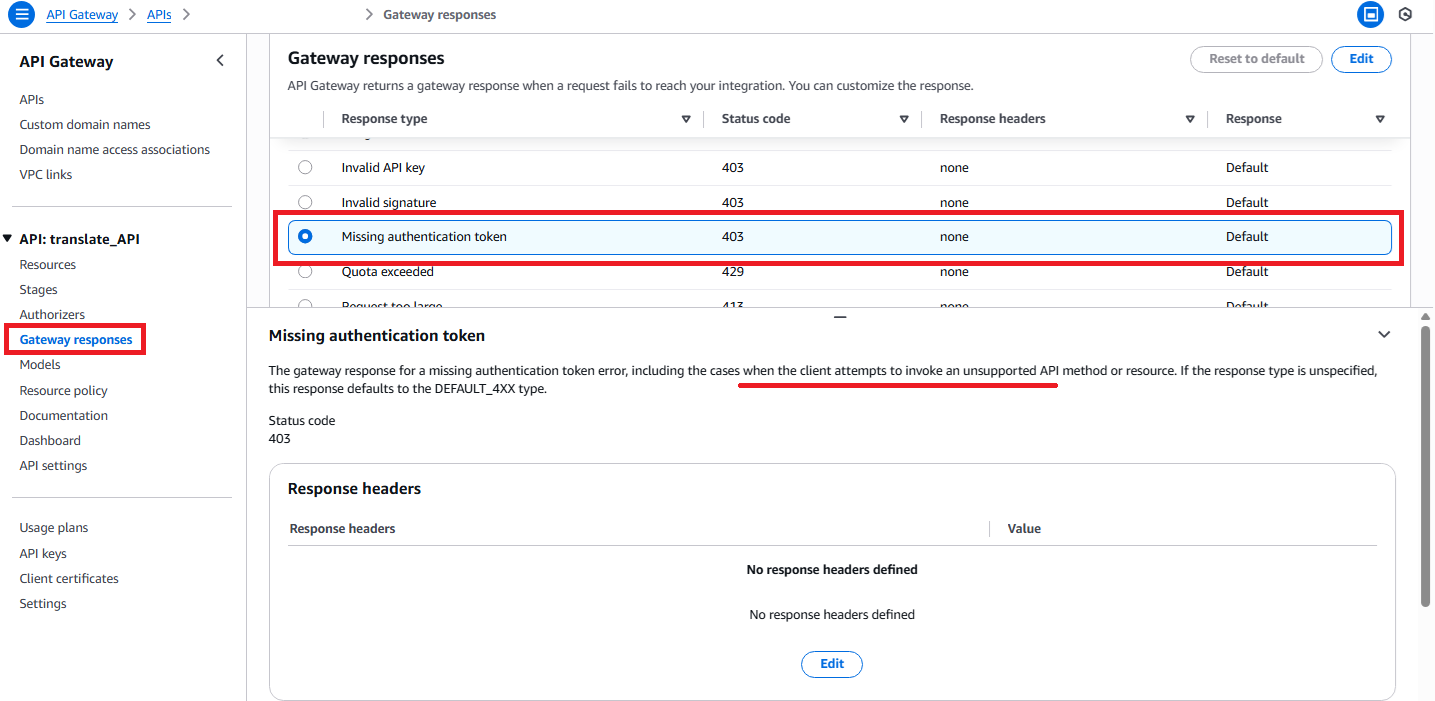This screenshot has height=701, width=1435.
Task: Collapse the API Gateway side panel
Action: pyautogui.click(x=220, y=61)
